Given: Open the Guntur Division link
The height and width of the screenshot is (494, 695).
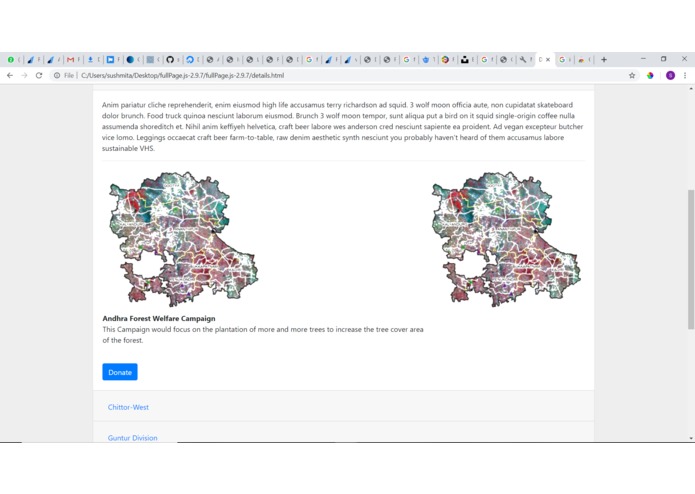Looking at the screenshot, I should 133,438.
